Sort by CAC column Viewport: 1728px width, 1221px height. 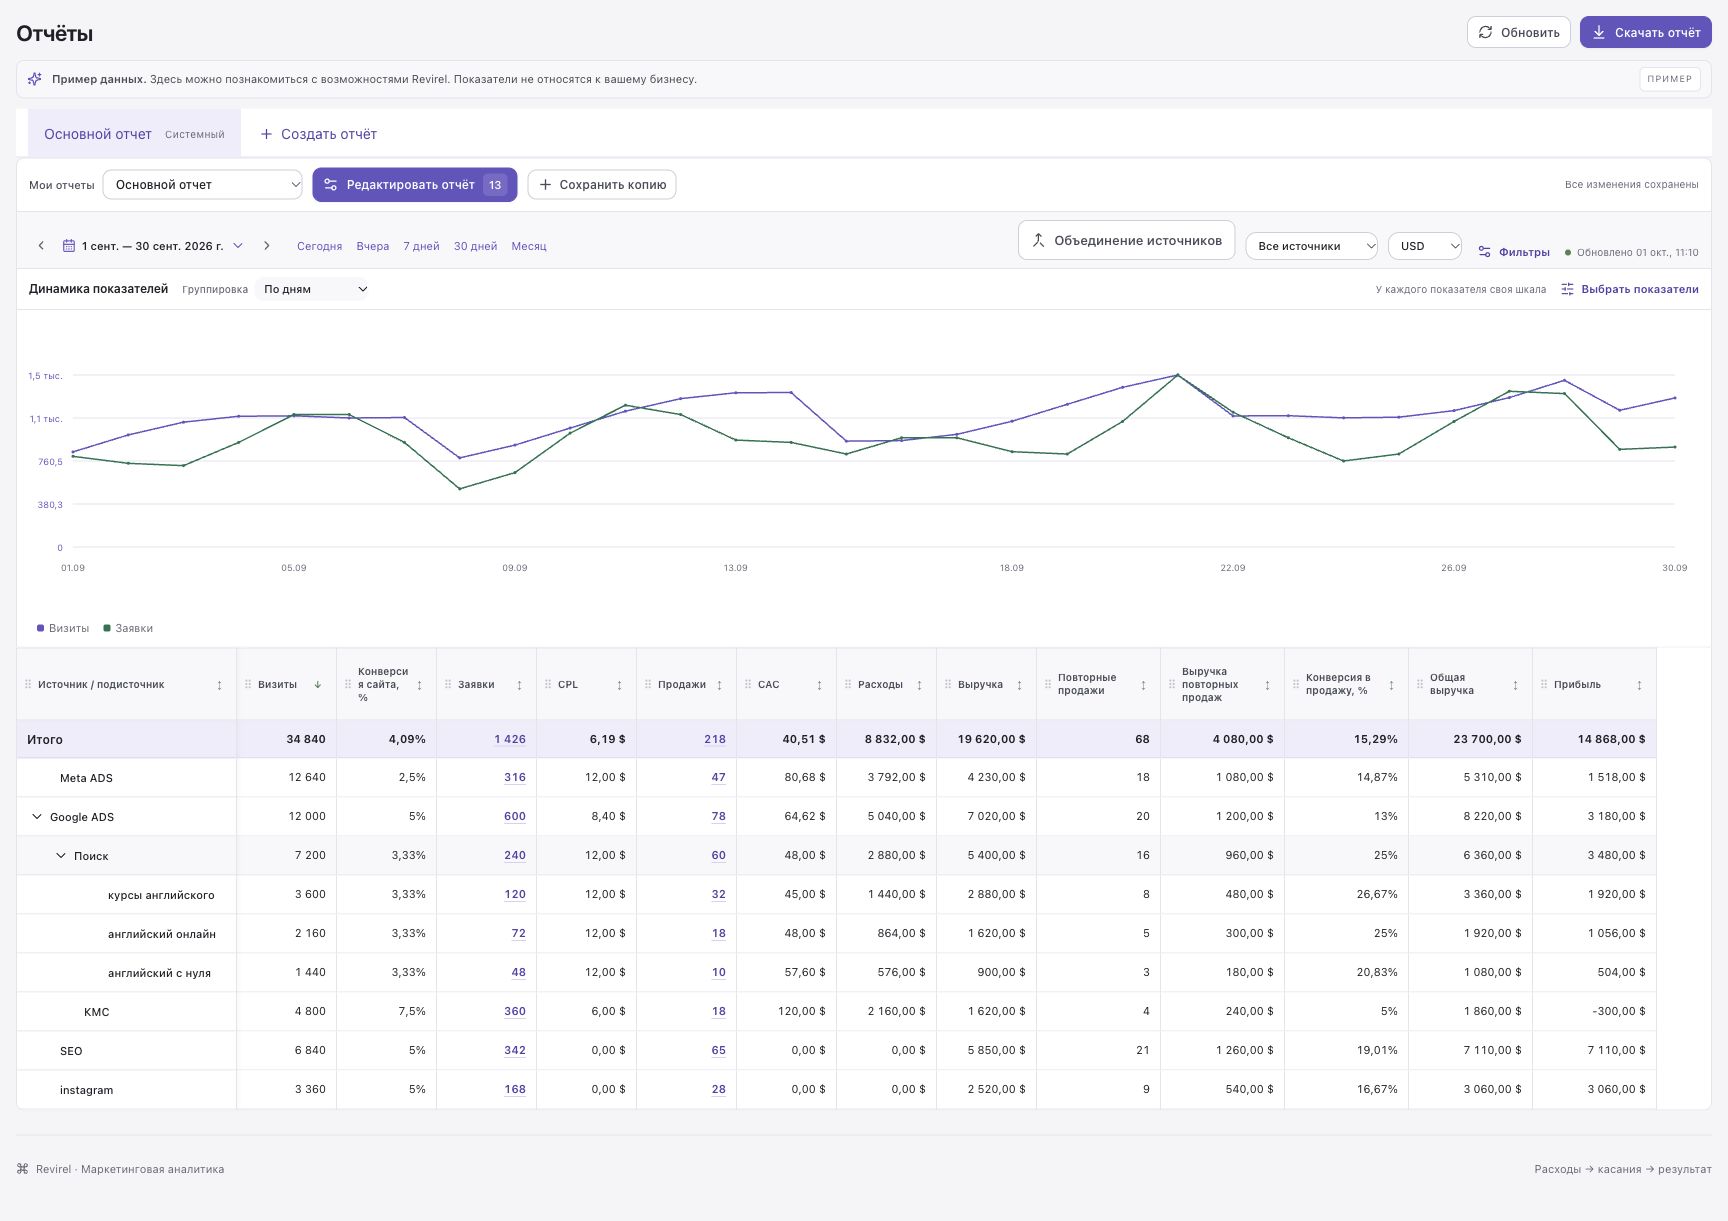pos(819,685)
